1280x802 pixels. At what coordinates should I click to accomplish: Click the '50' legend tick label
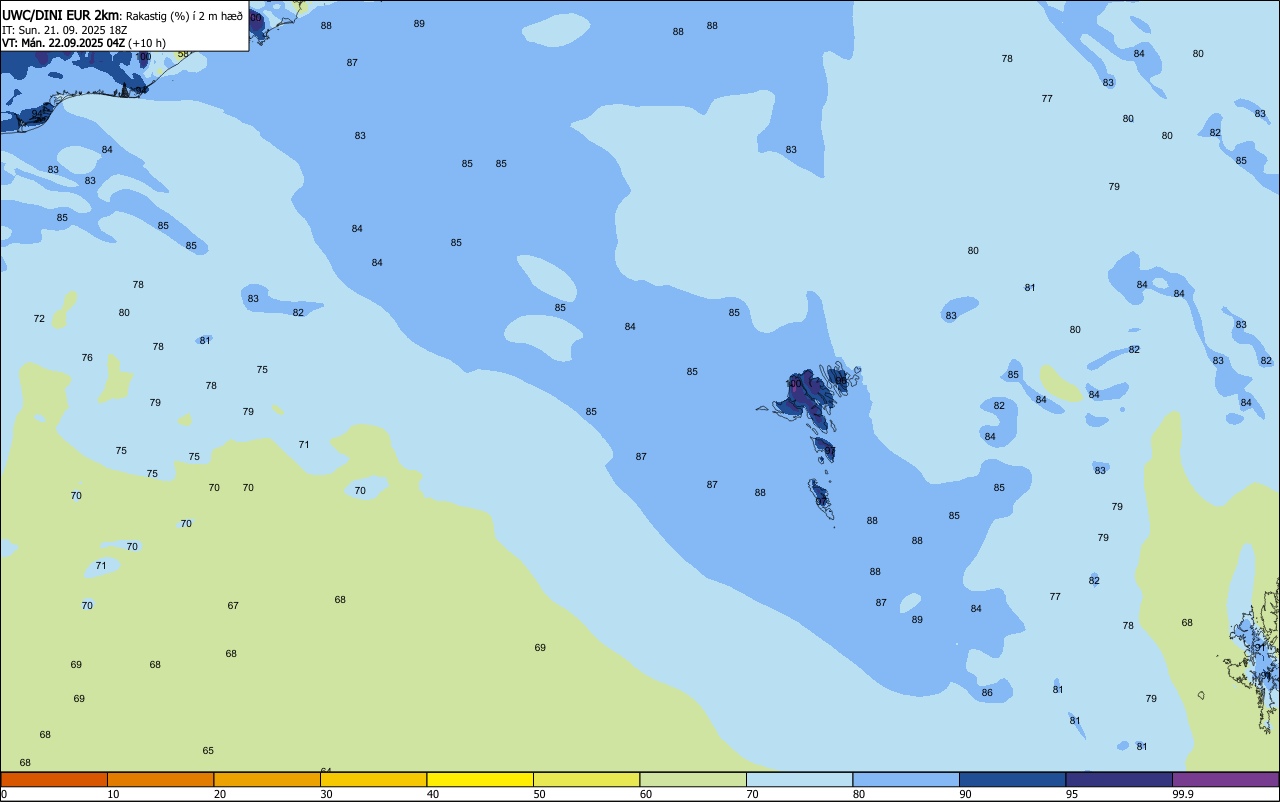coord(540,794)
